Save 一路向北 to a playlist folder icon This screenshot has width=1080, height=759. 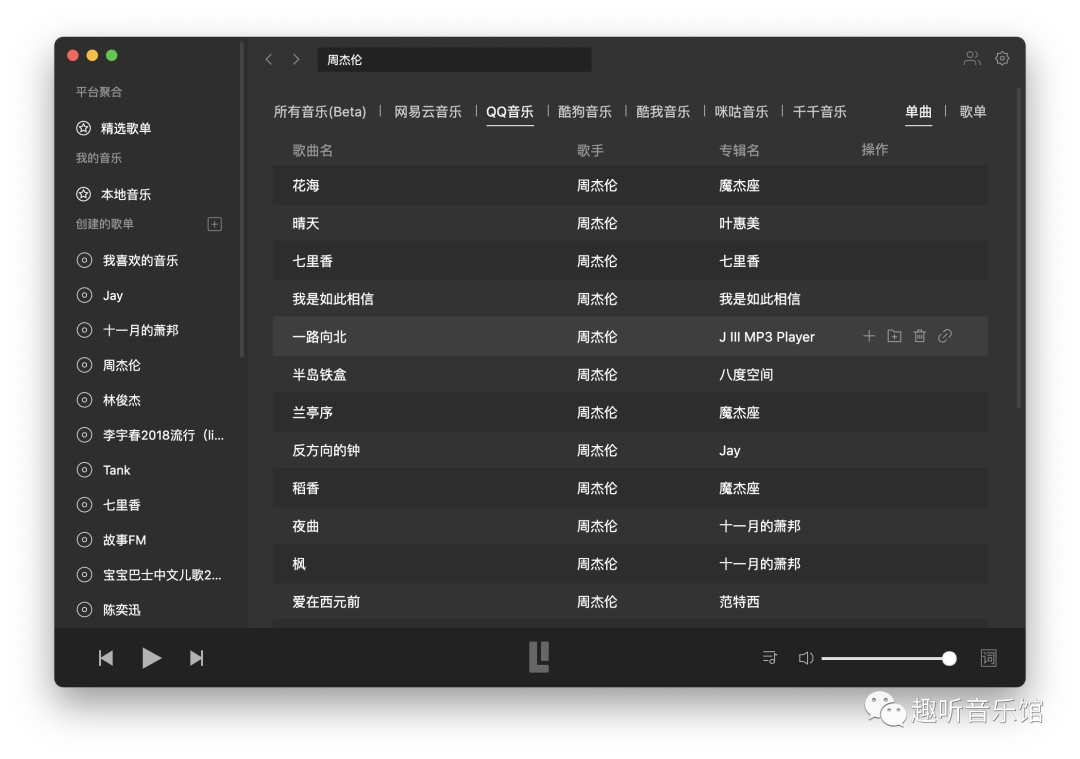pos(894,336)
